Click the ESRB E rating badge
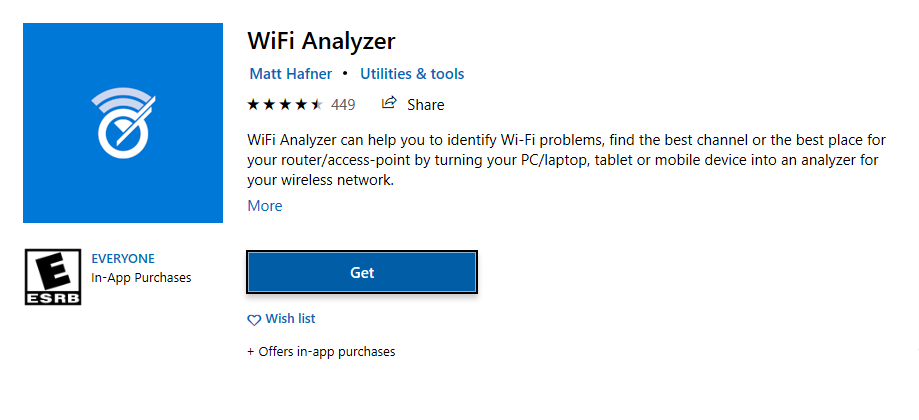The width and height of the screenshot is (919, 420). pyautogui.click(x=53, y=276)
